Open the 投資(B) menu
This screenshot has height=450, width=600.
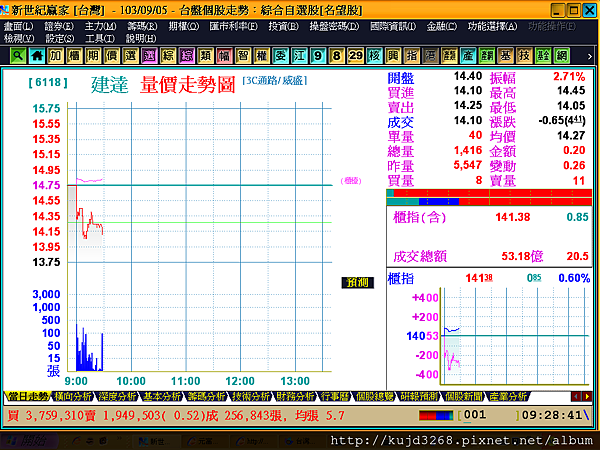pos(284,26)
